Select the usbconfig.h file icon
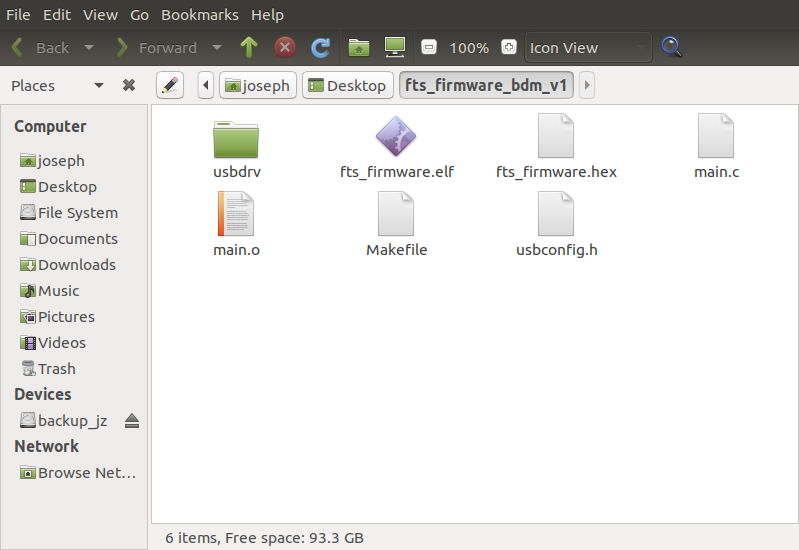This screenshot has height=550, width=799. 556,214
